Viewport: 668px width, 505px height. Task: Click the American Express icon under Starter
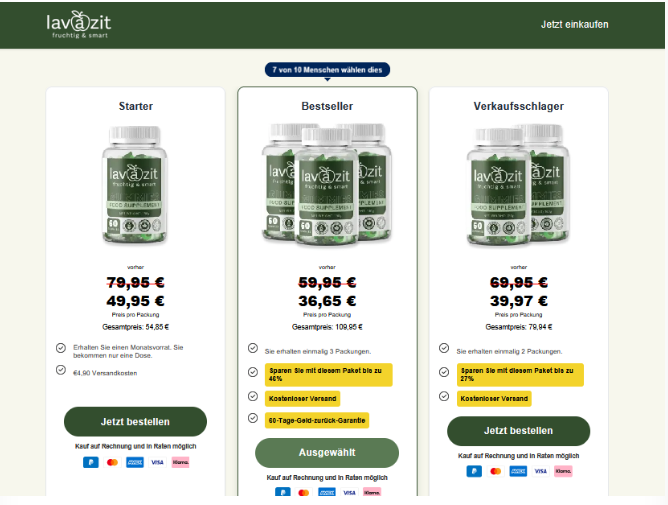coord(135,462)
